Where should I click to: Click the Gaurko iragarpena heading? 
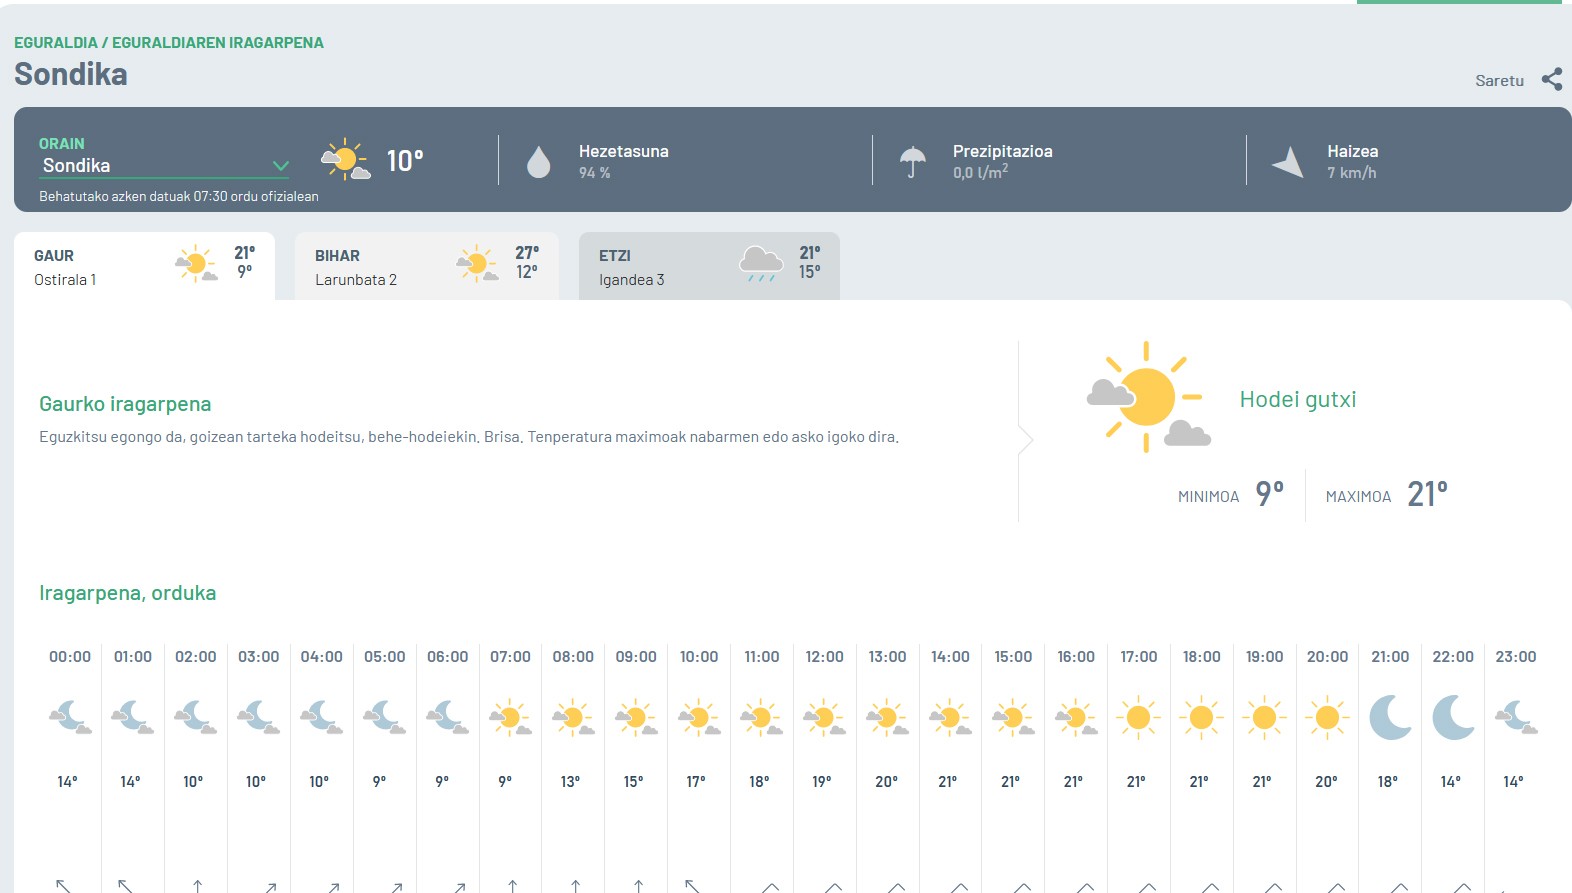point(125,404)
